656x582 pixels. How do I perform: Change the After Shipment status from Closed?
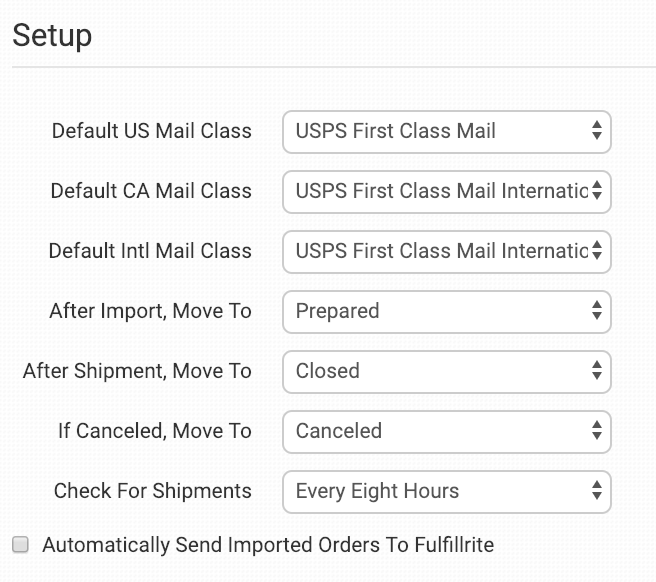click(446, 371)
